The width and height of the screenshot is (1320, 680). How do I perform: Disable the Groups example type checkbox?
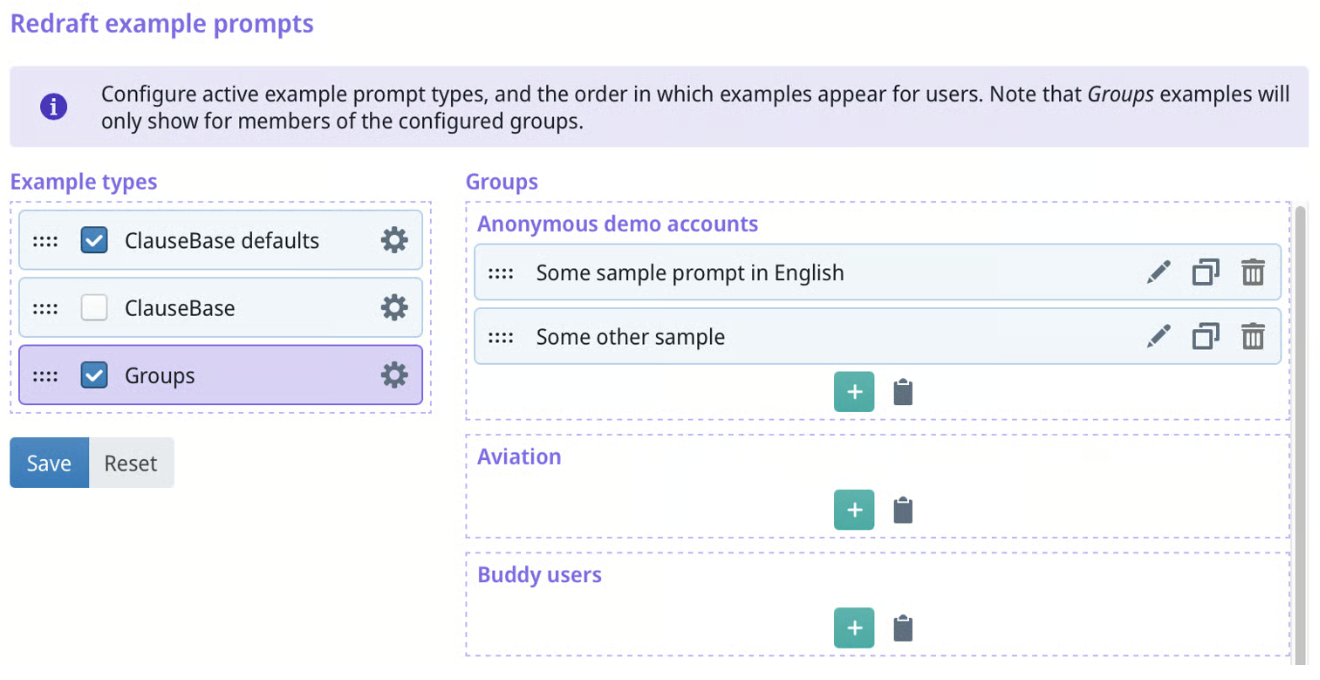pos(94,375)
